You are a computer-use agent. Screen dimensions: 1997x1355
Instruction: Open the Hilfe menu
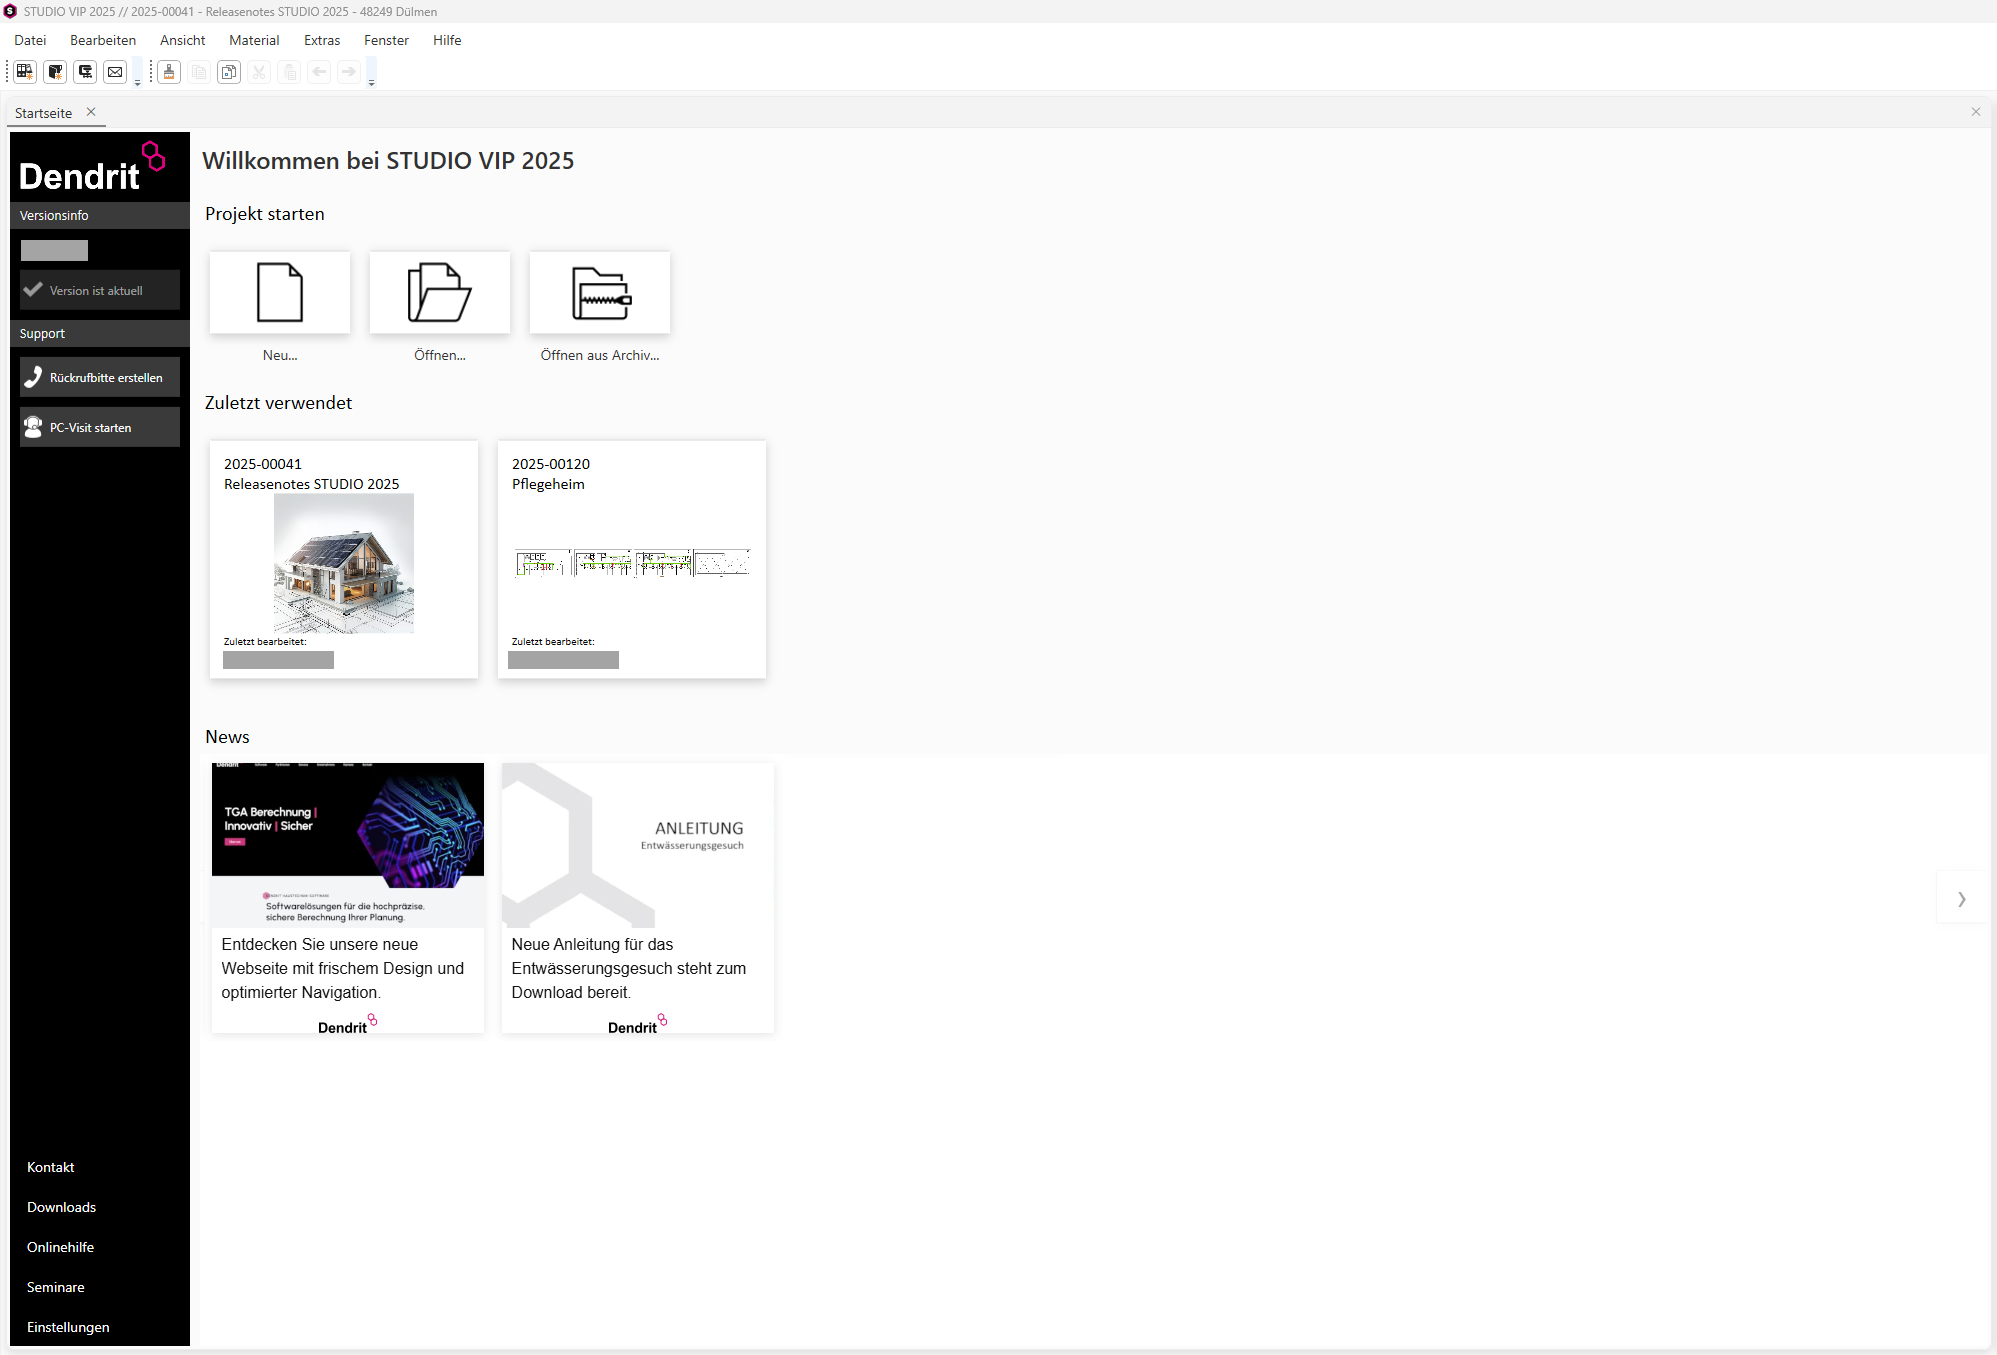[x=447, y=40]
